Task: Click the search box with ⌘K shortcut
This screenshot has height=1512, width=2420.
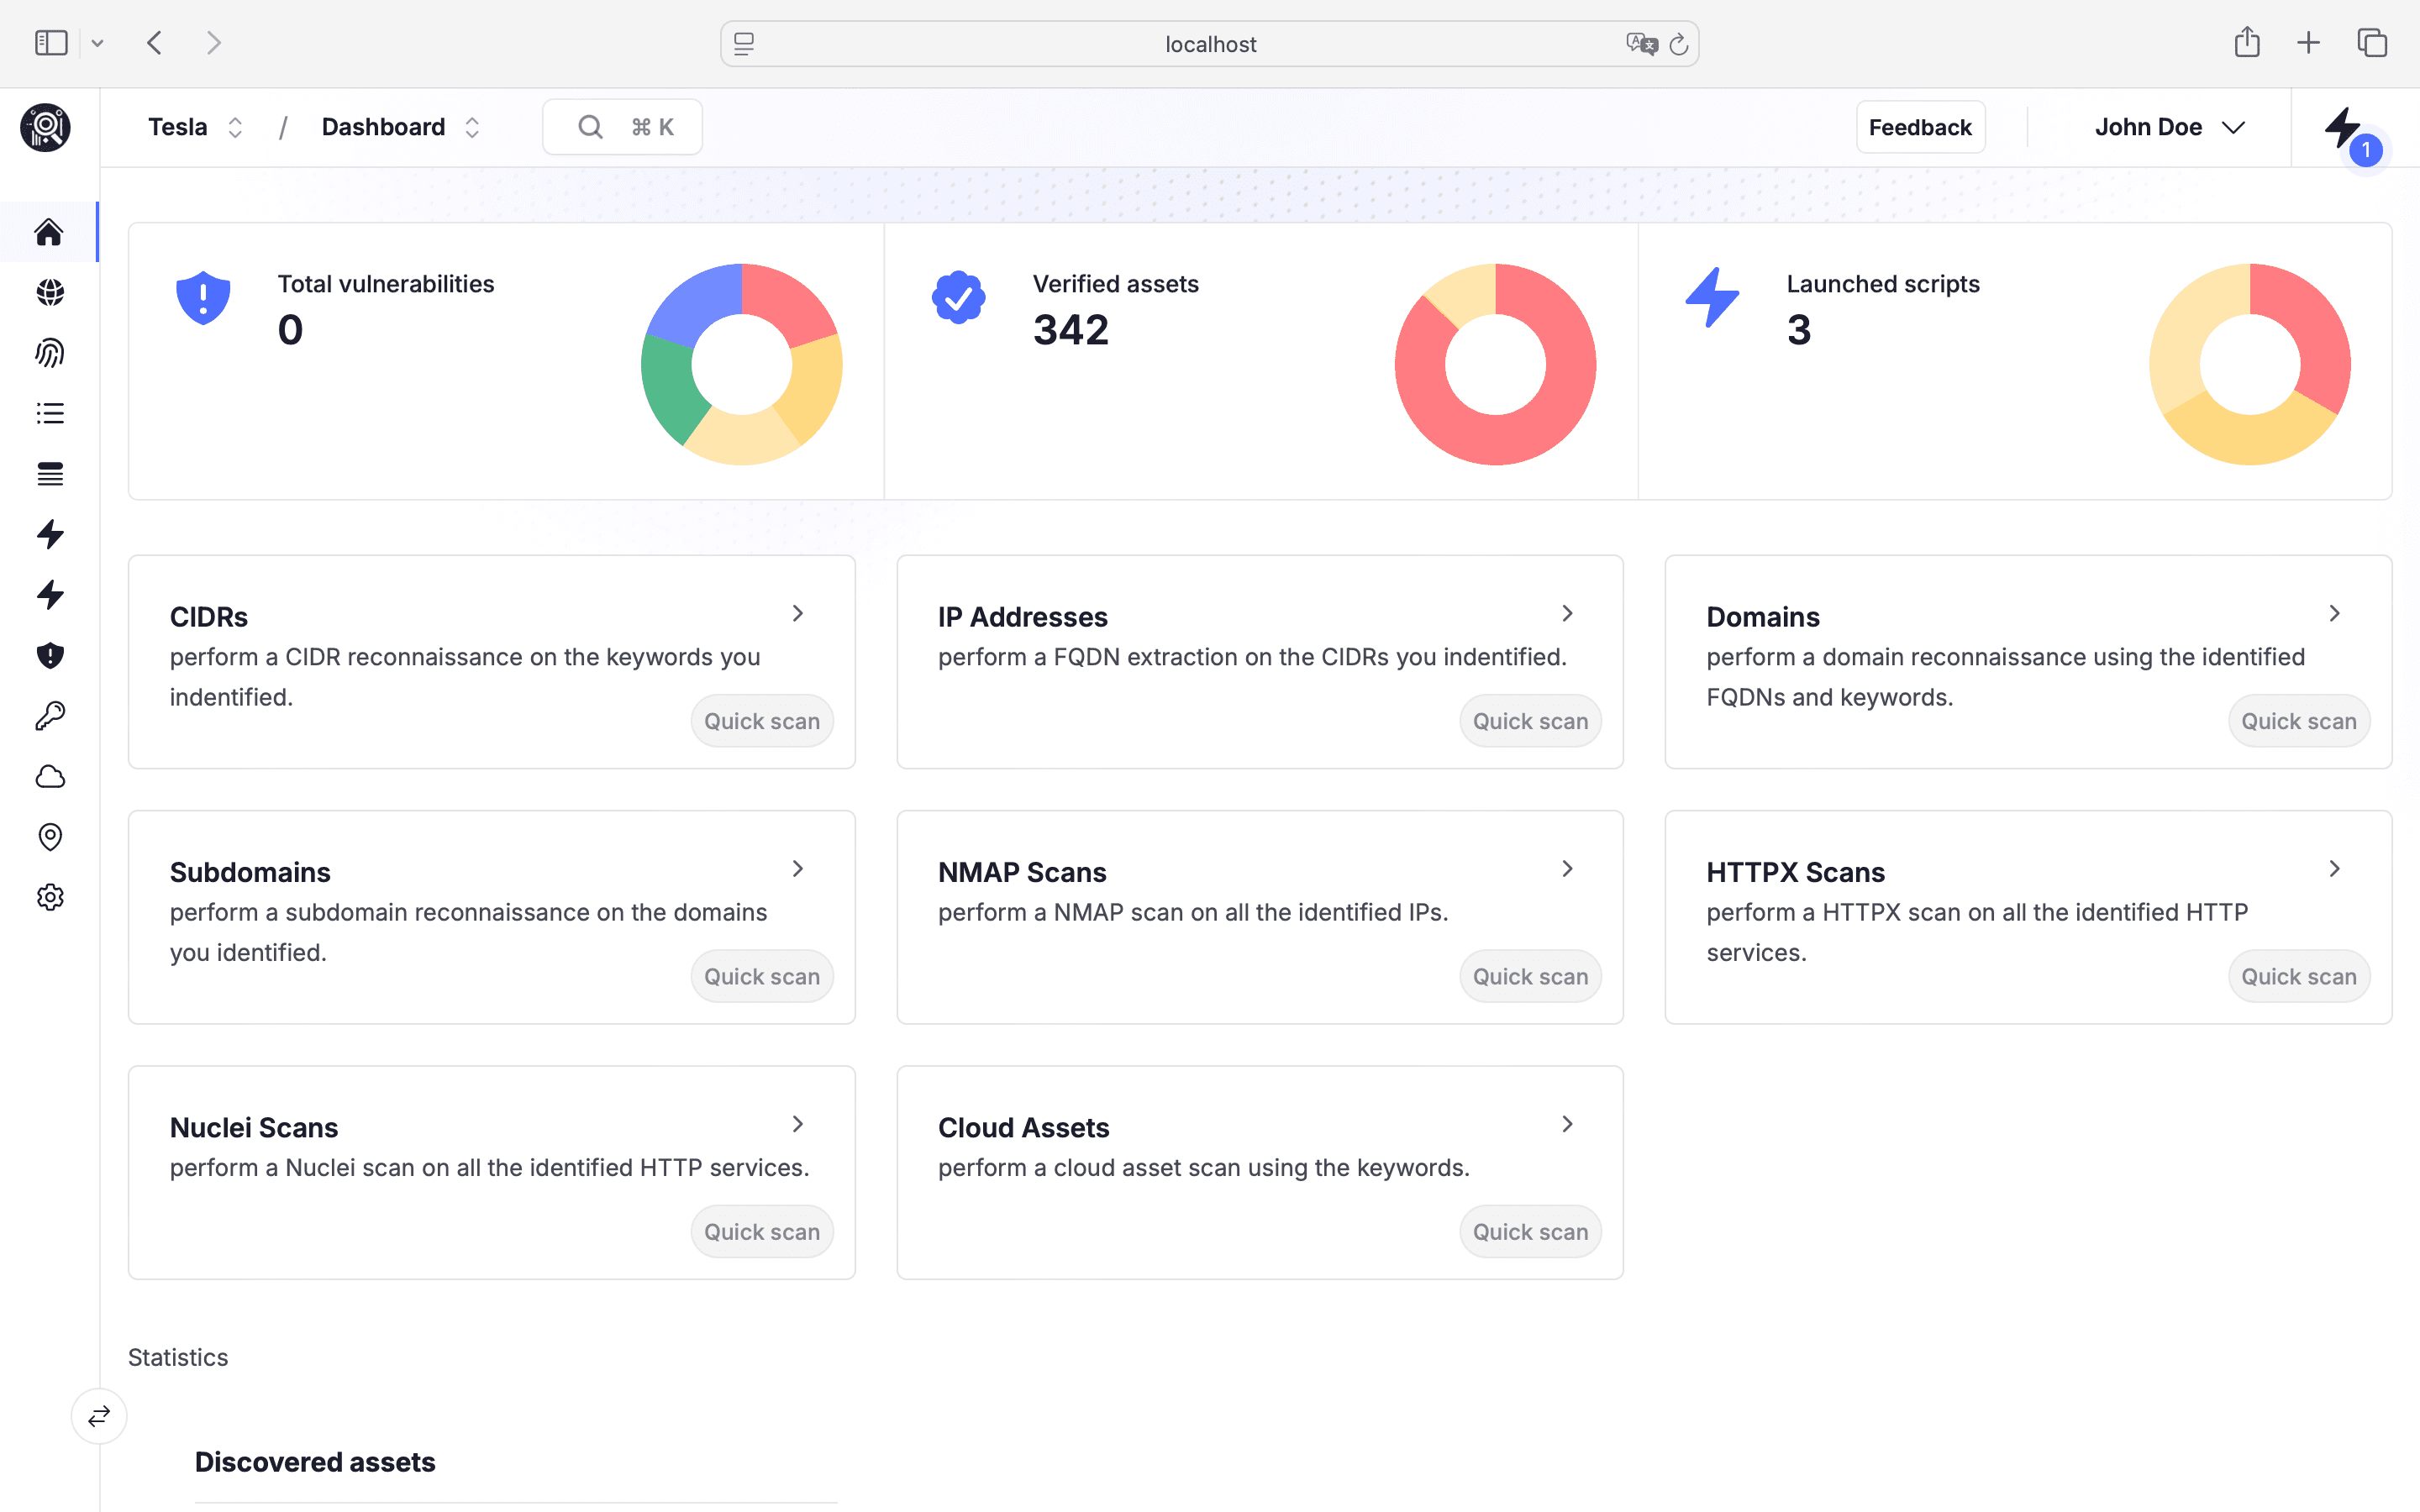Action: 622,127
